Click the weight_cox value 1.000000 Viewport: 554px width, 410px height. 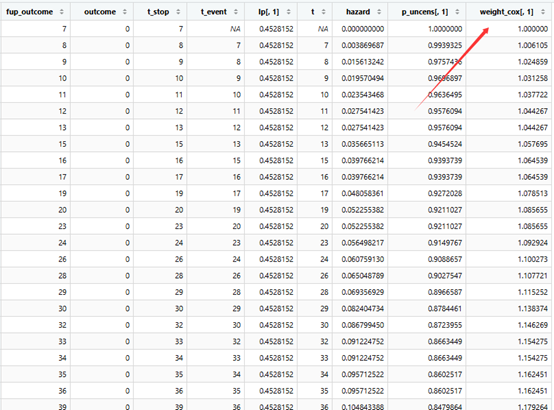[x=533, y=29]
